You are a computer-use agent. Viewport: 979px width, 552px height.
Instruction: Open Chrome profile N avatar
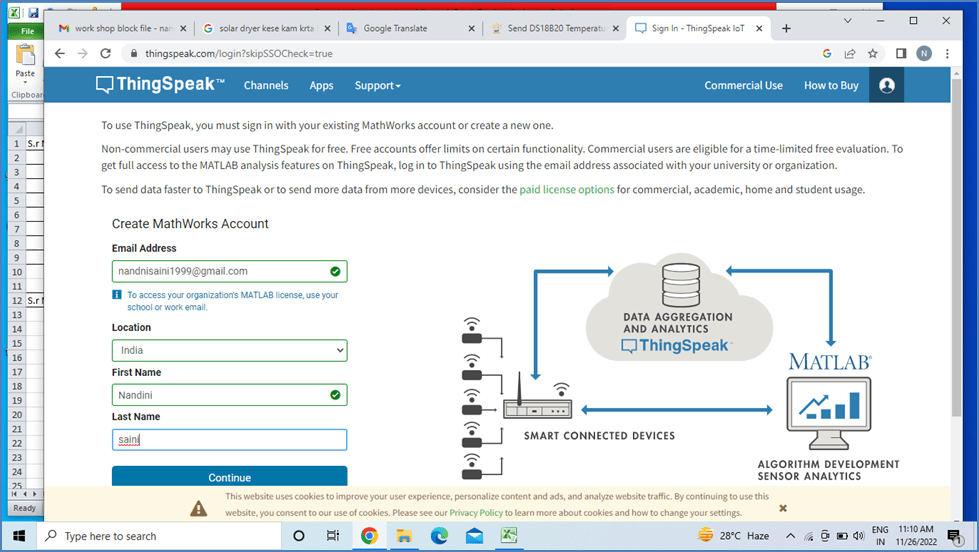point(924,54)
